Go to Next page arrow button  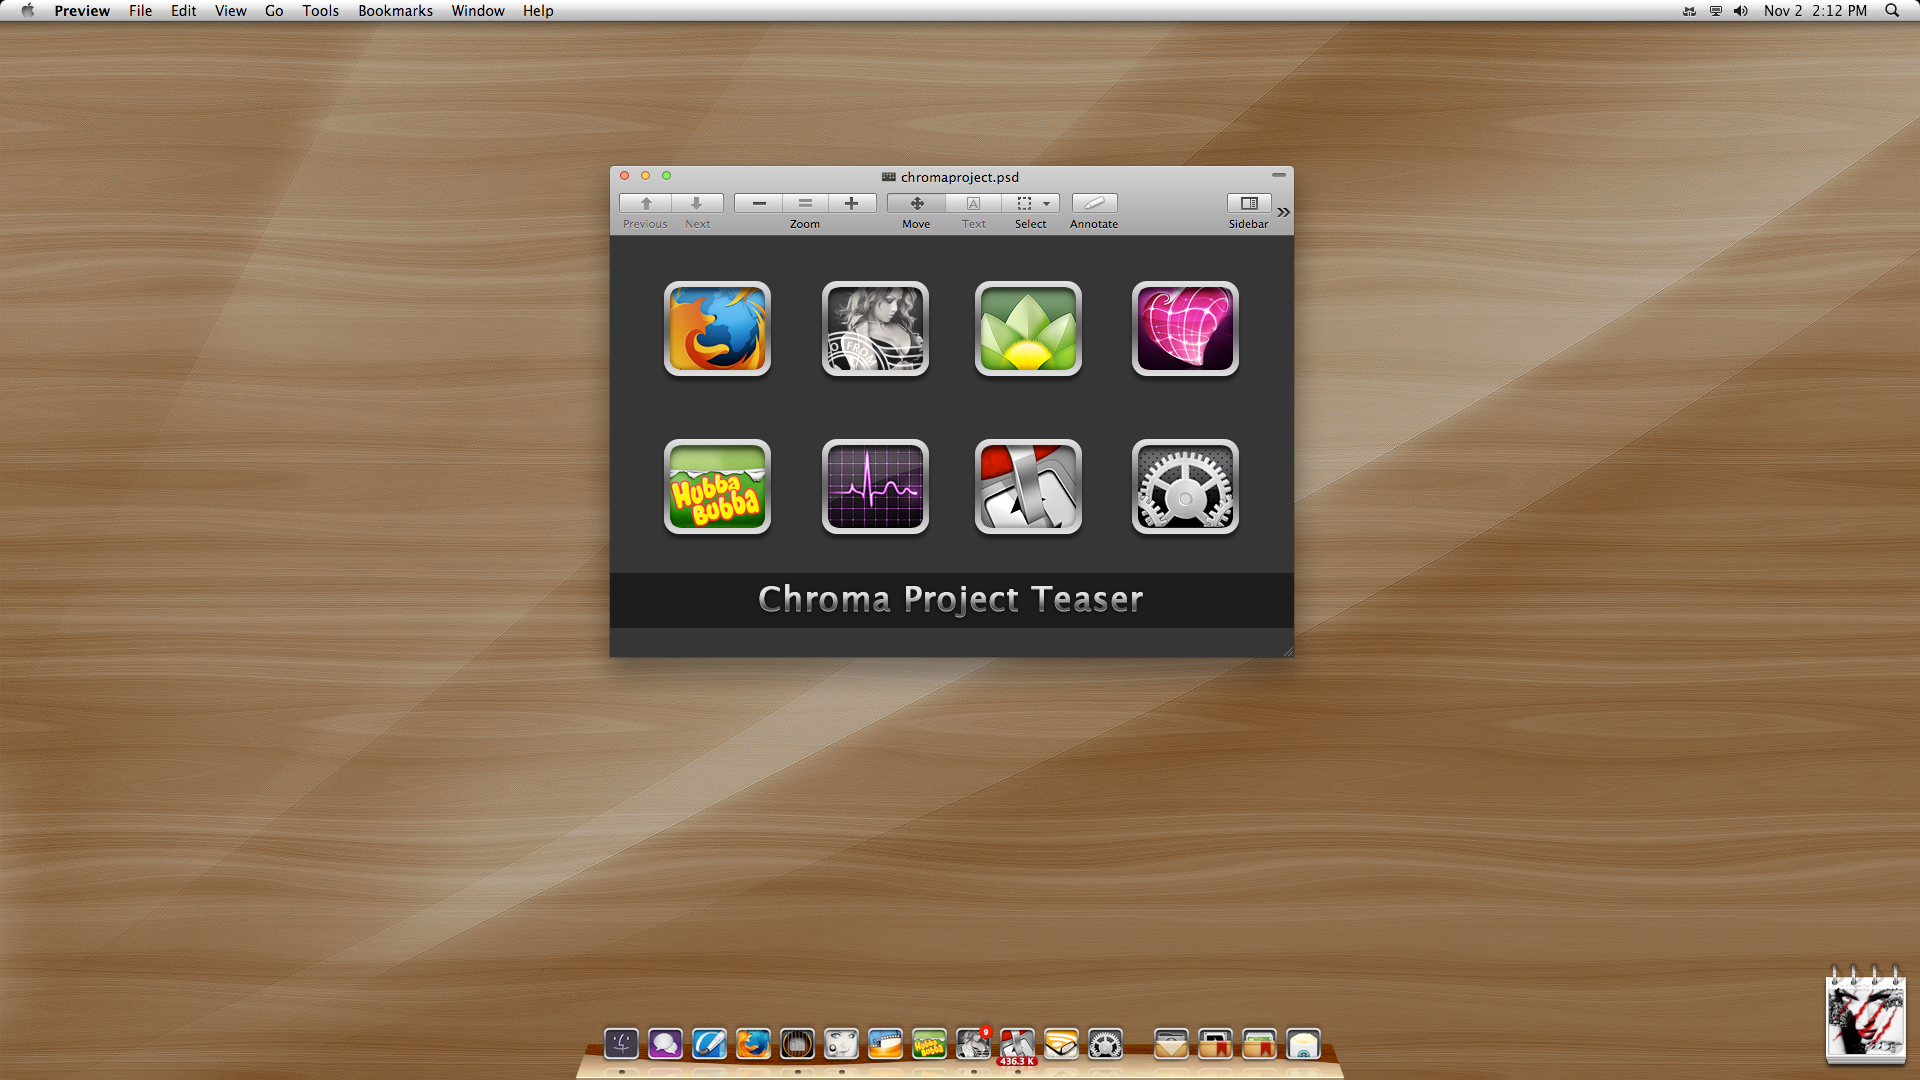coord(697,203)
